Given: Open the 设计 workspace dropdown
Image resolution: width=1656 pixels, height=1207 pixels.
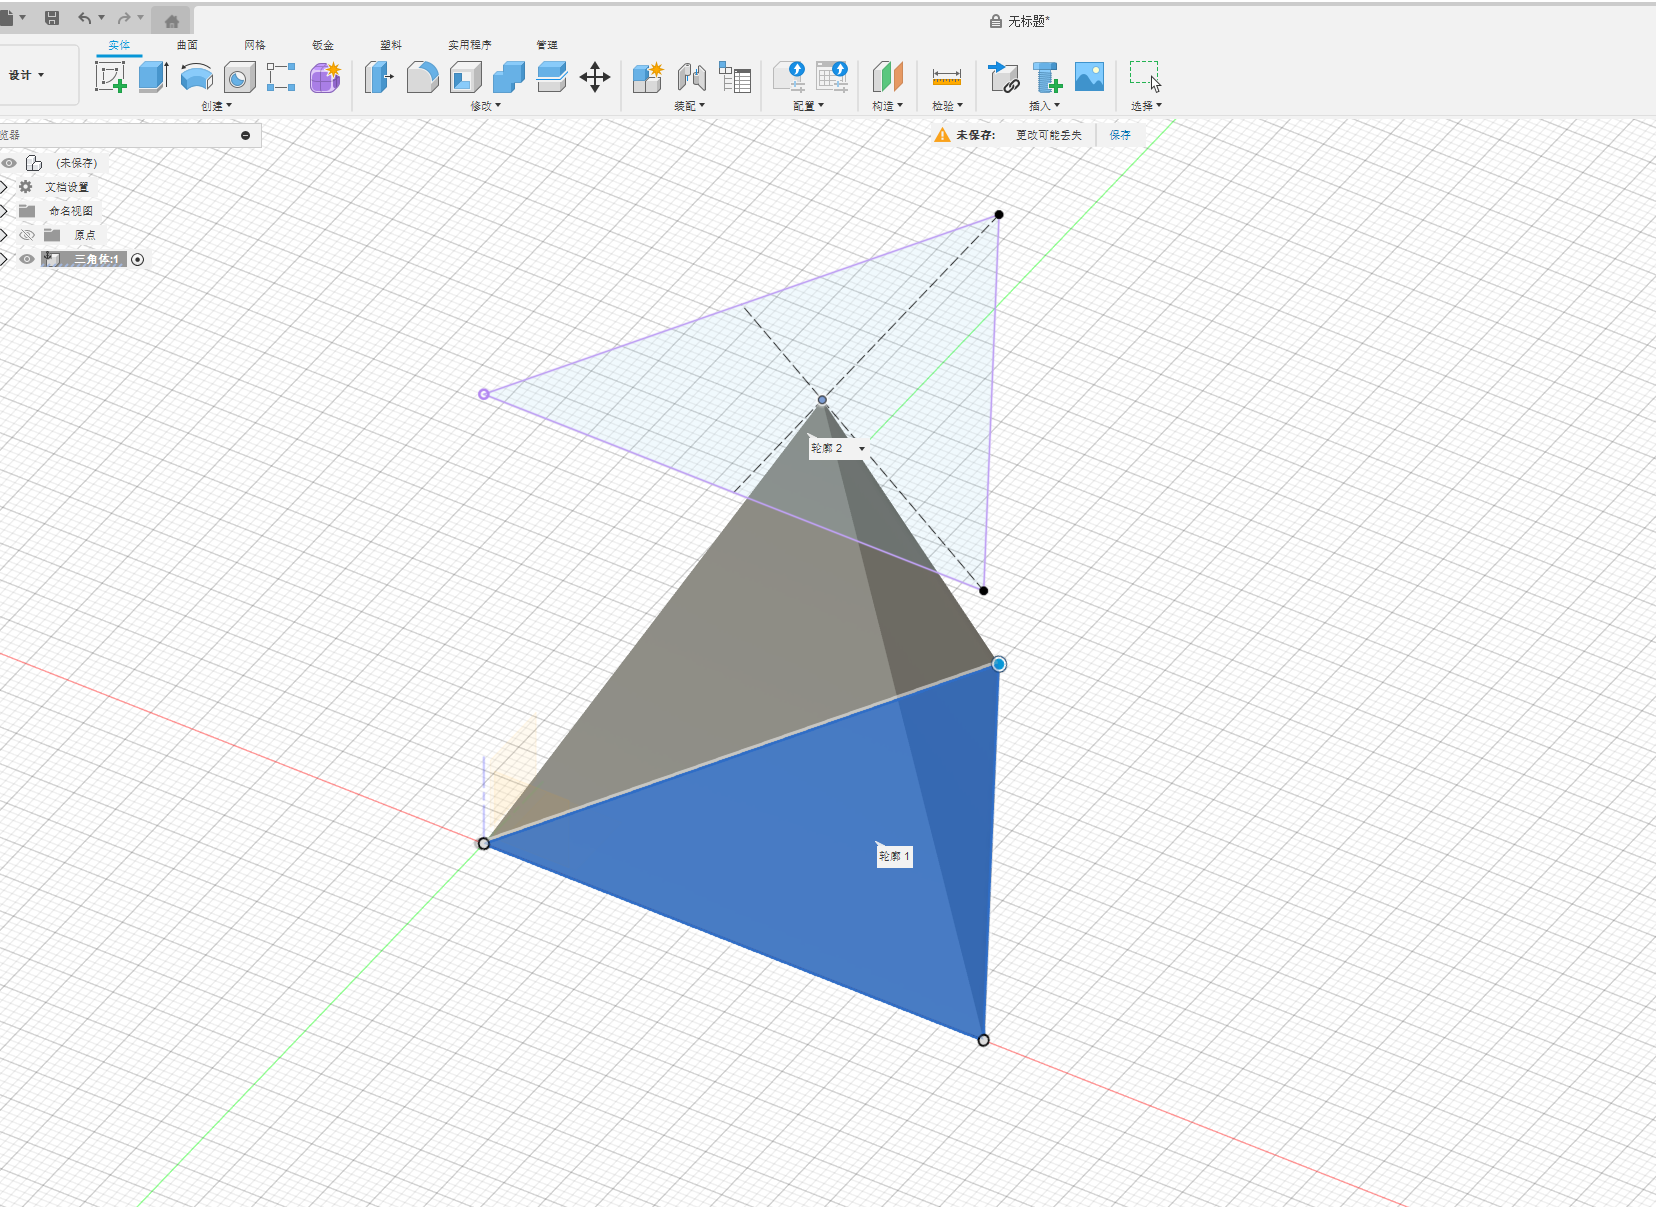Looking at the screenshot, I should pyautogui.click(x=27, y=75).
